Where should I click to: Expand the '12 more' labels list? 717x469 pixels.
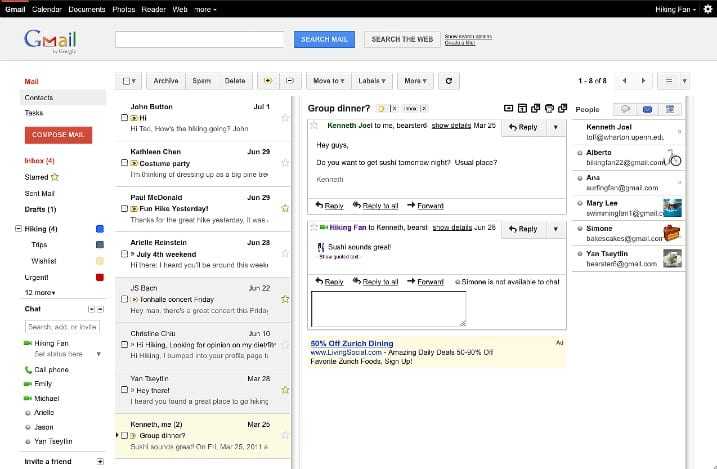(x=40, y=293)
